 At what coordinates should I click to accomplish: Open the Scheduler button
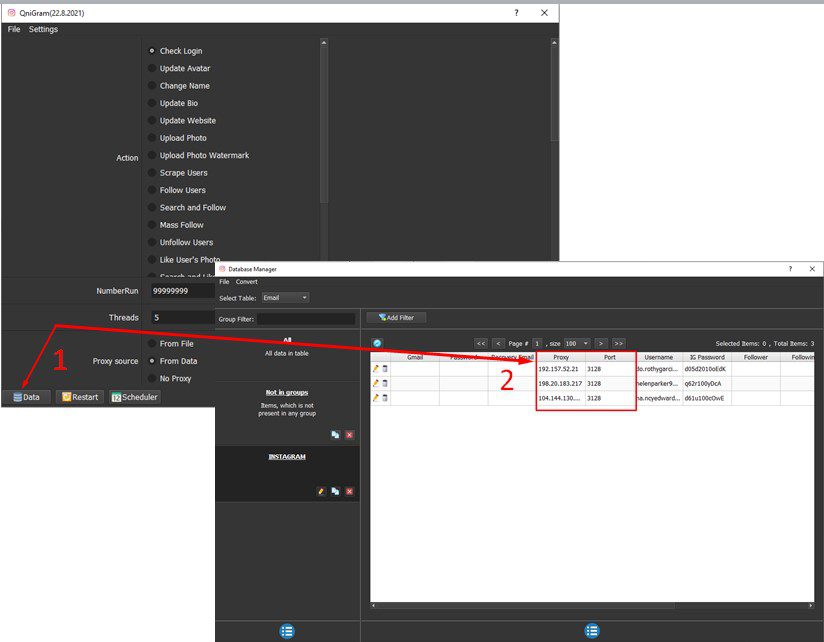pyautogui.click(x=135, y=397)
